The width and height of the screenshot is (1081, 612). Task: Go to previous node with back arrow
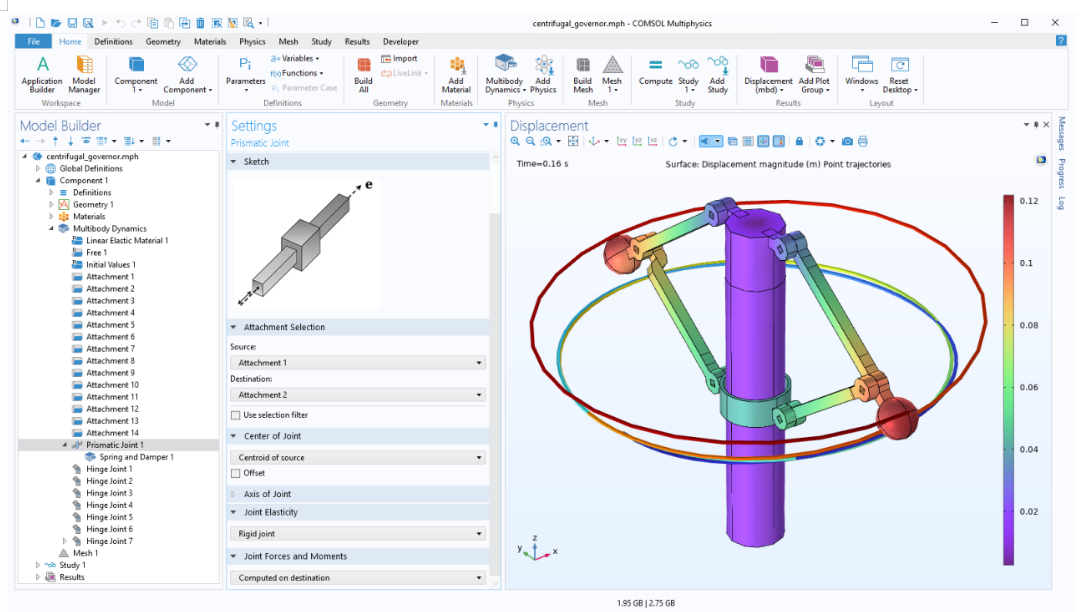point(25,141)
